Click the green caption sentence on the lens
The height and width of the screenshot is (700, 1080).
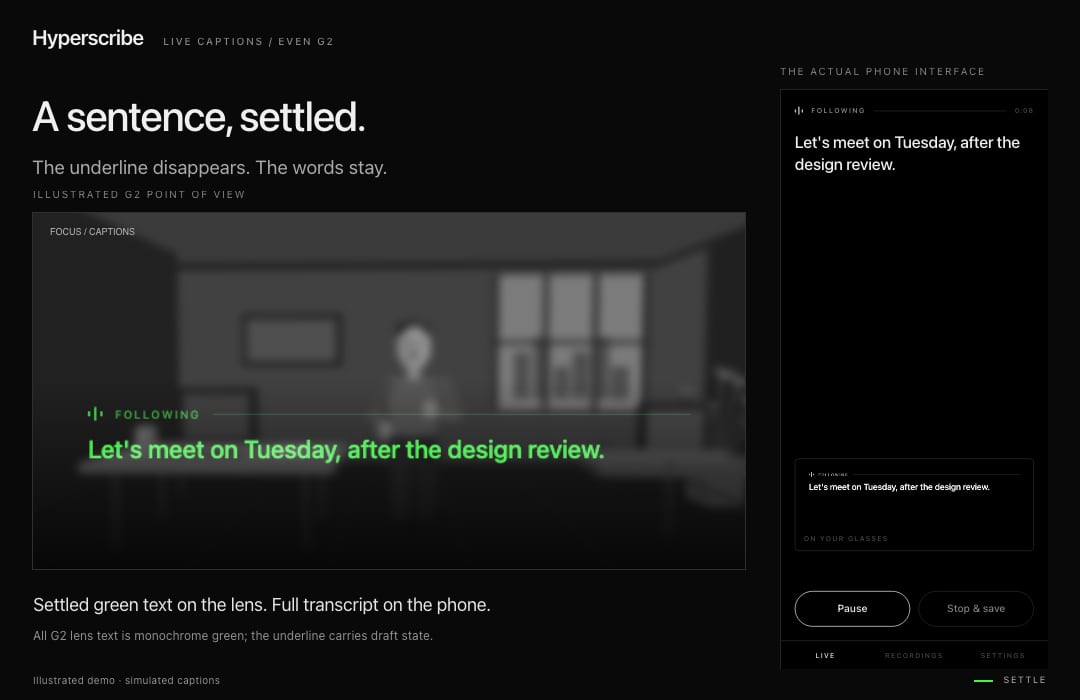pos(346,450)
